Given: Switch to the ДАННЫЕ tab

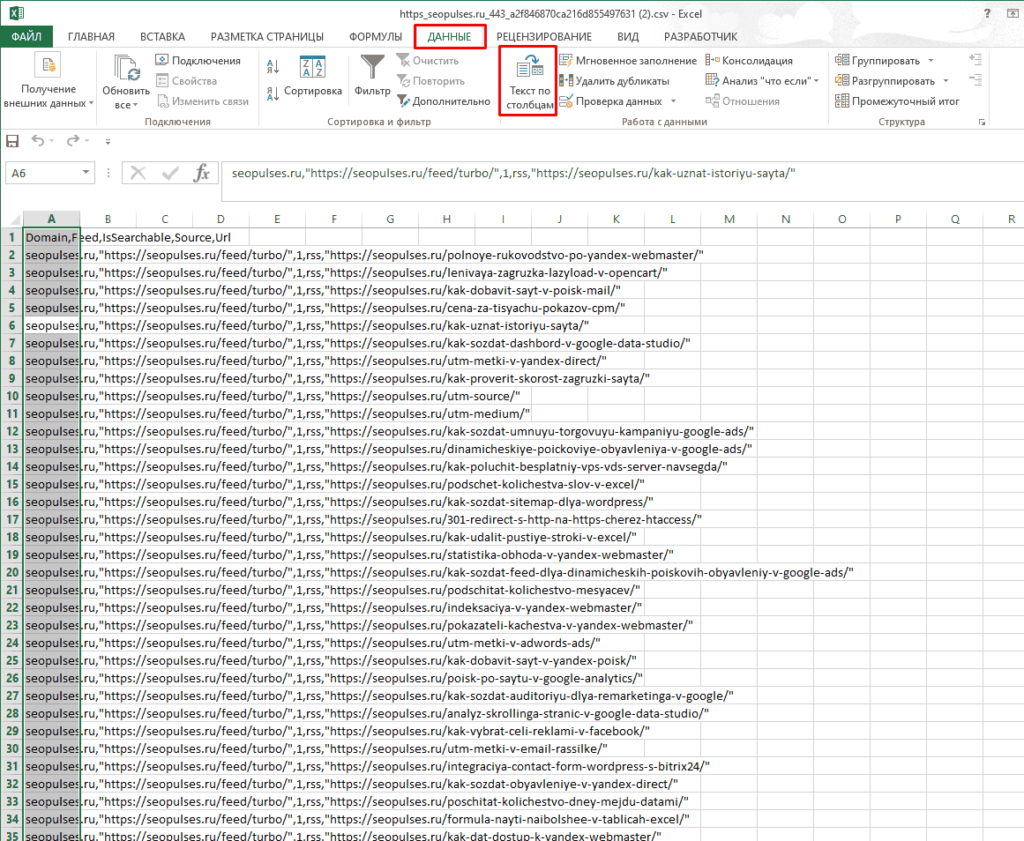Looking at the screenshot, I should [x=449, y=37].
